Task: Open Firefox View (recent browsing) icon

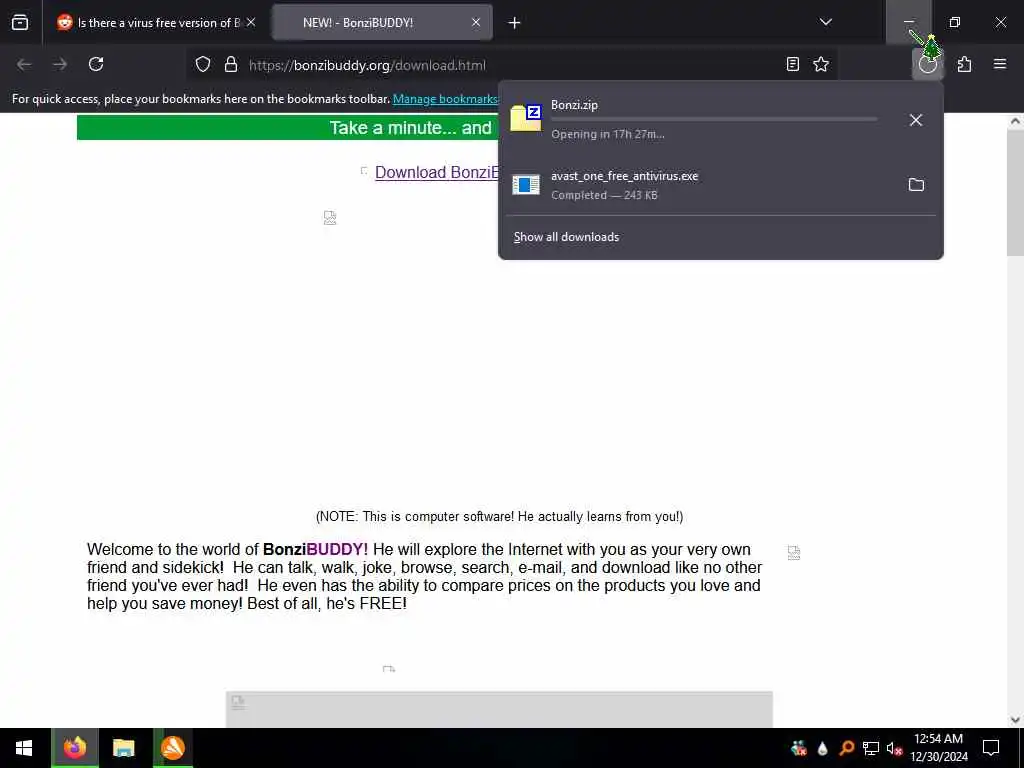Action: pyautogui.click(x=20, y=22)
